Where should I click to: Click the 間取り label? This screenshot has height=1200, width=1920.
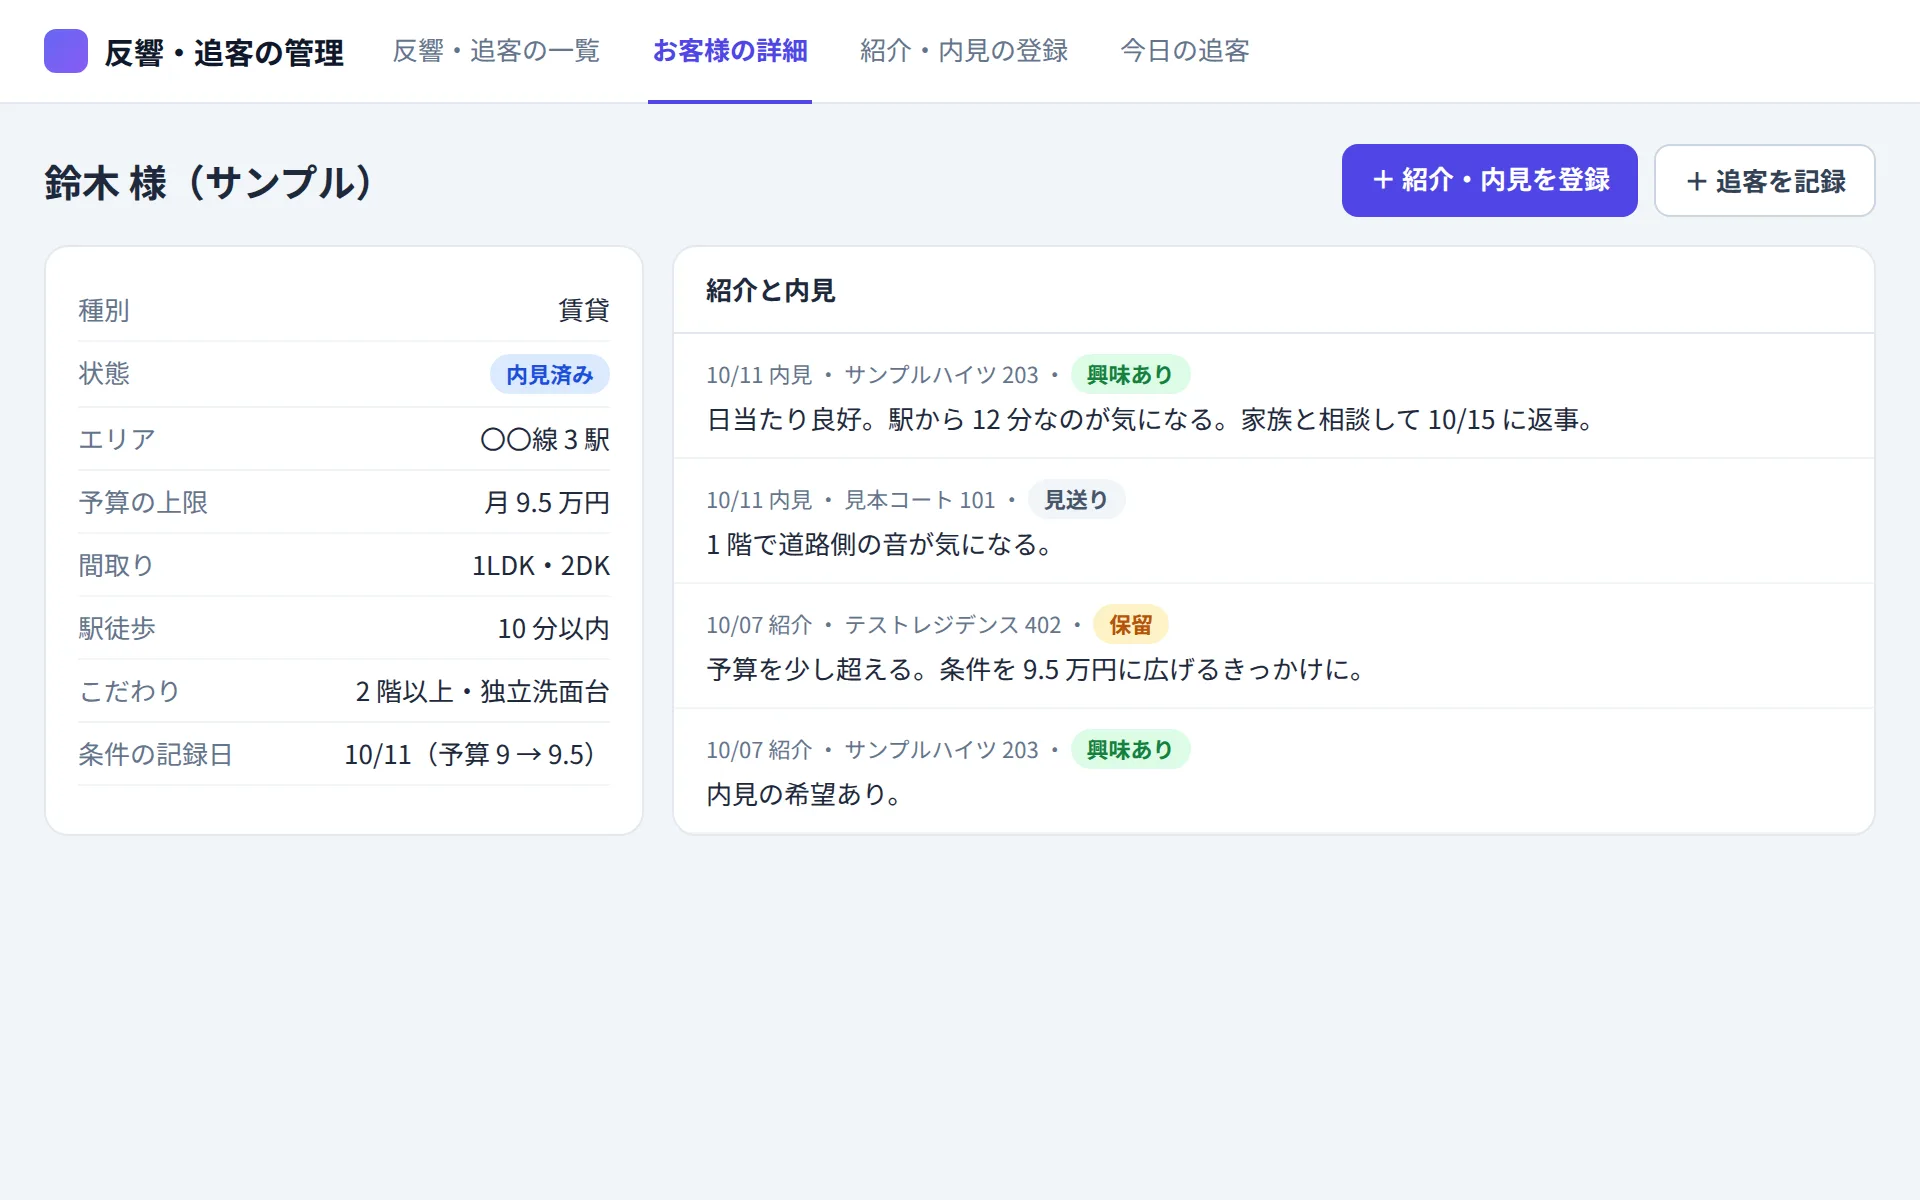(x=117, y=565)
